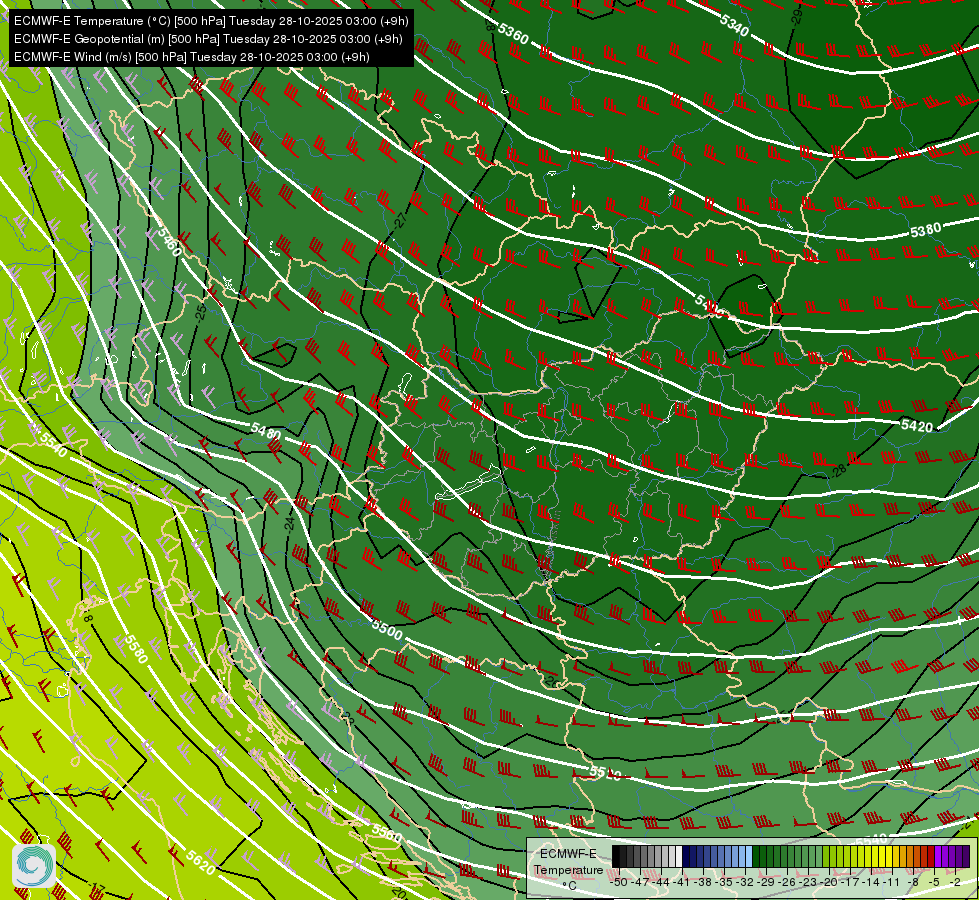Click the 5460 geopotential contour label

pos(169,242)
